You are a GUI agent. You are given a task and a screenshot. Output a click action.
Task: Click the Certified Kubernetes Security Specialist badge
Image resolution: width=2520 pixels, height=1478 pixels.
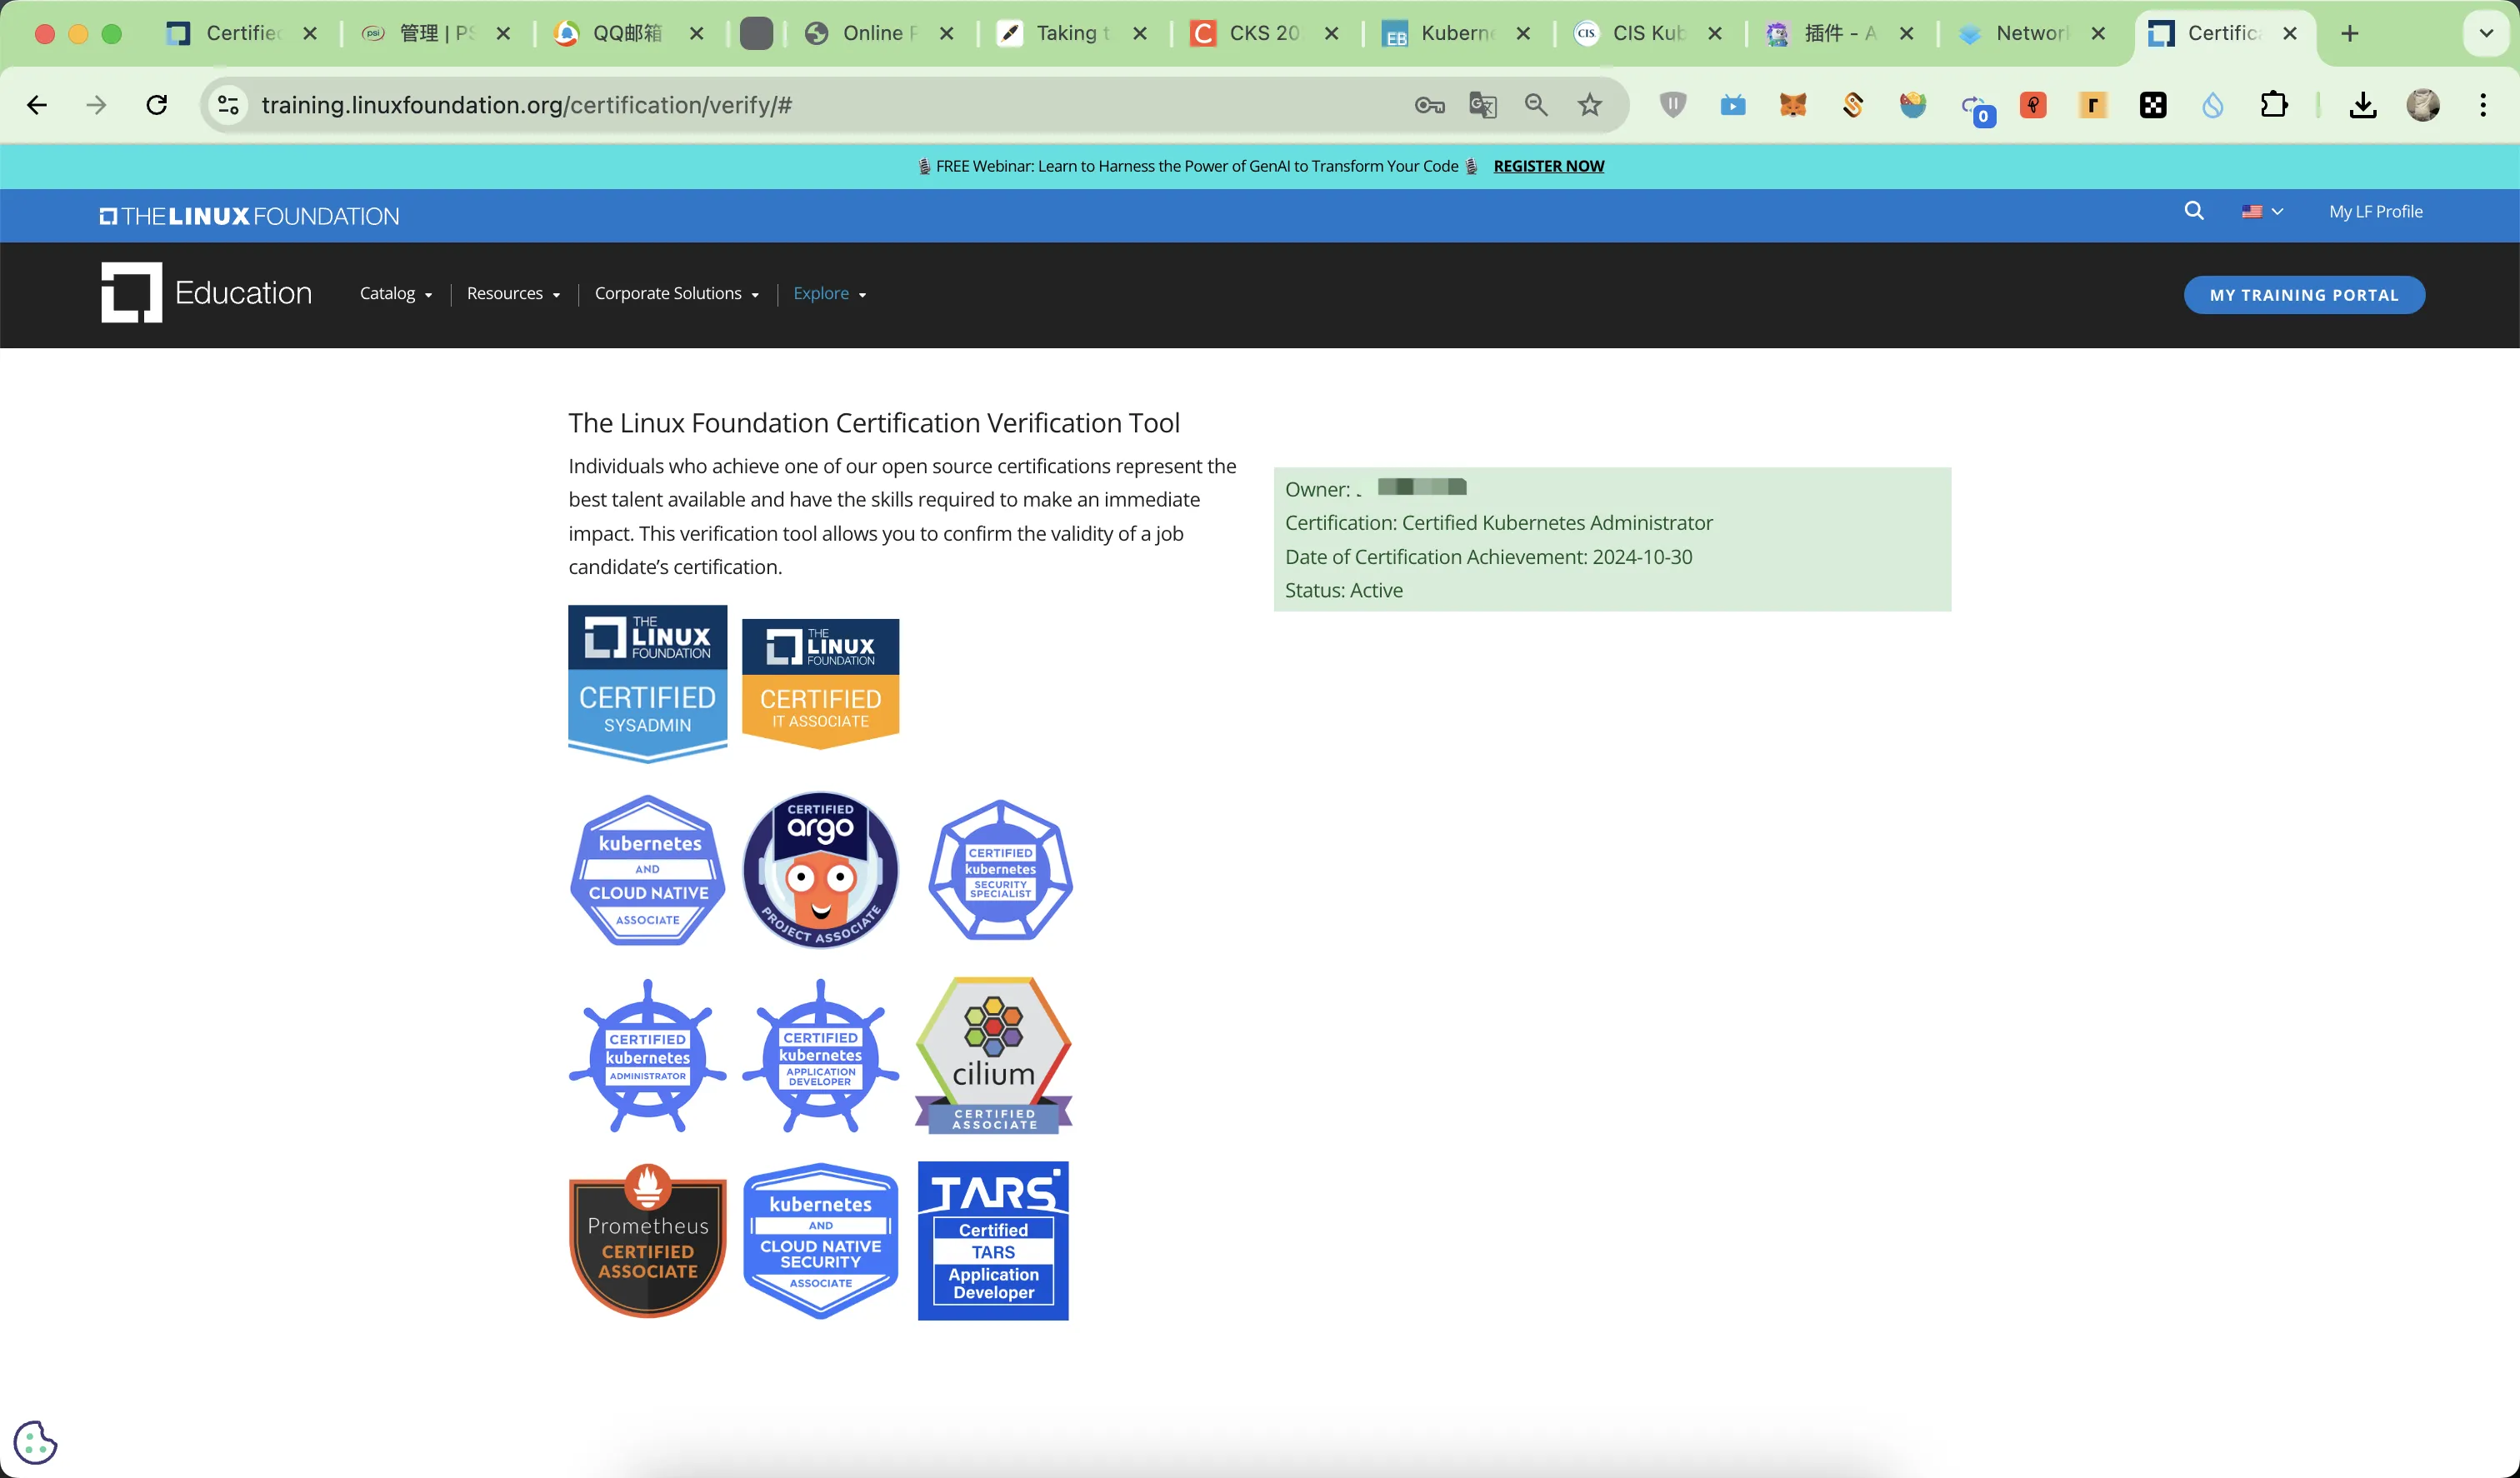pyautogui.click(x=1000, y=869)
